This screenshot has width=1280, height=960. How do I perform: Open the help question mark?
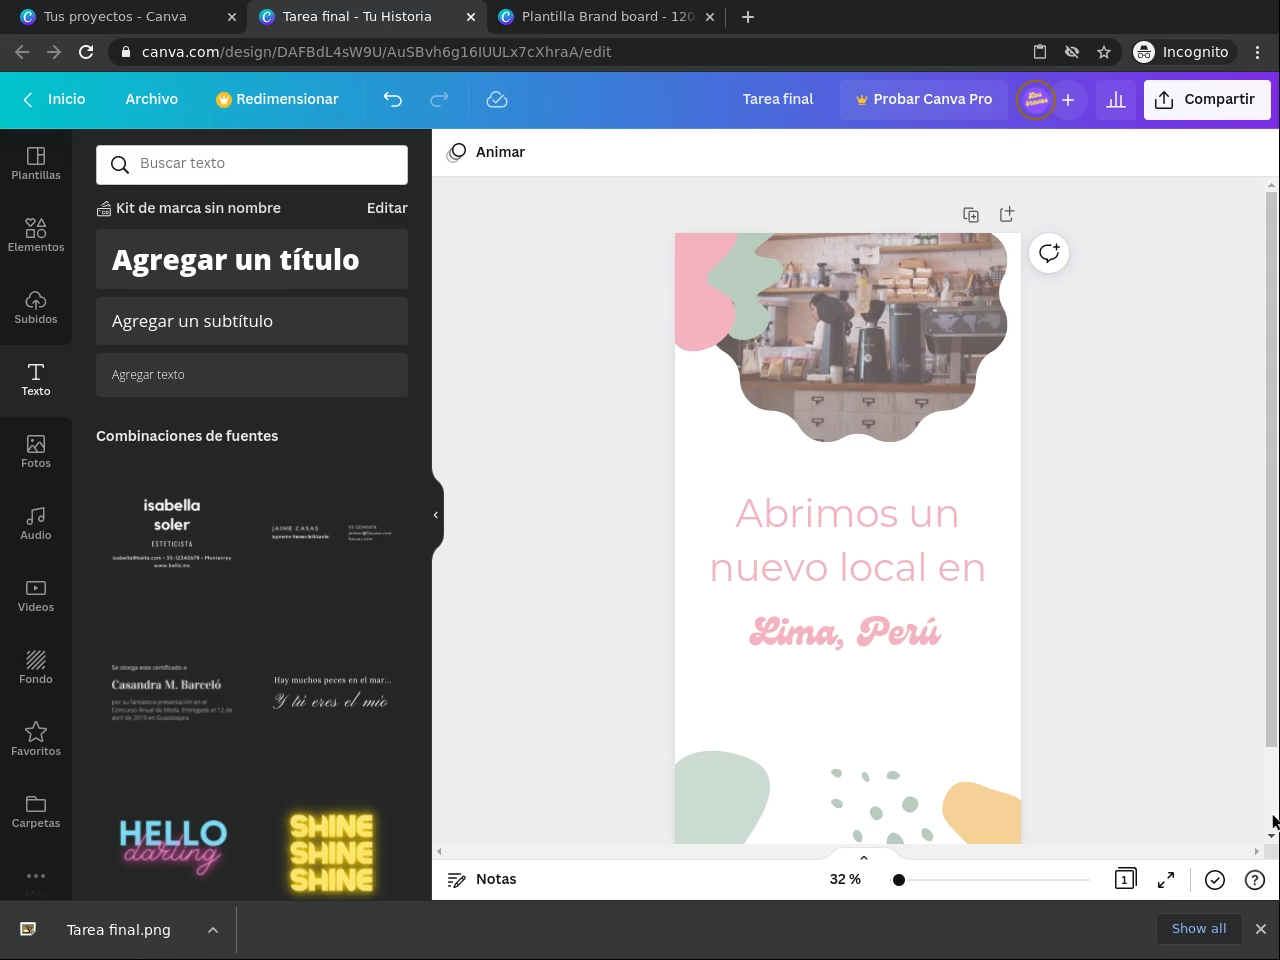click(x=1255, y=879)
